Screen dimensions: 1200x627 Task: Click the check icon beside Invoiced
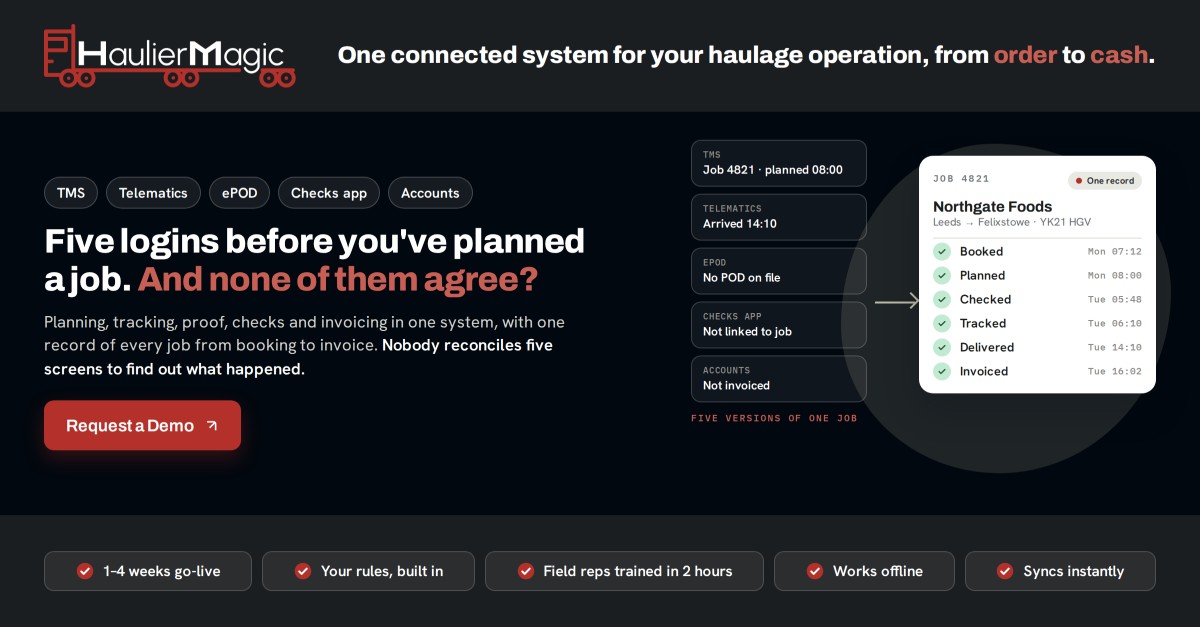[x=941, y=372]
